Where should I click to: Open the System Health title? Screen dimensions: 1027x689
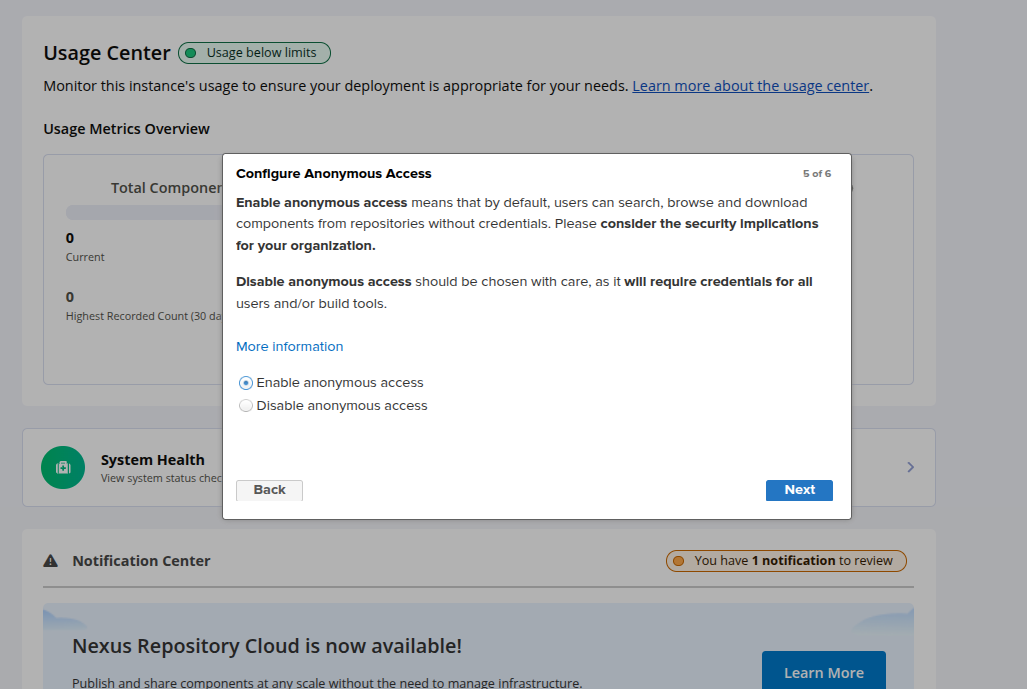pyautogui.click(x=152, y=460)
